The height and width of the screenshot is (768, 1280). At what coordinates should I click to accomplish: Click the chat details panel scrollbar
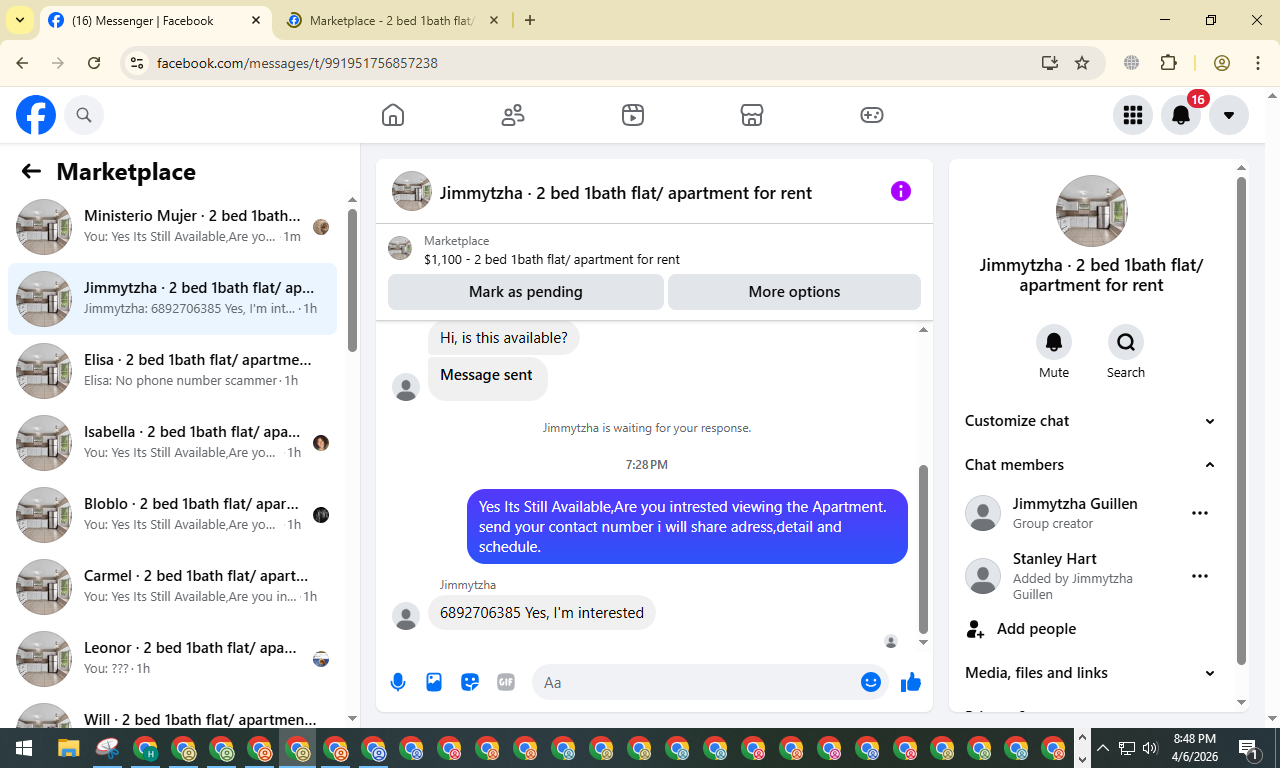point(1242,420)
